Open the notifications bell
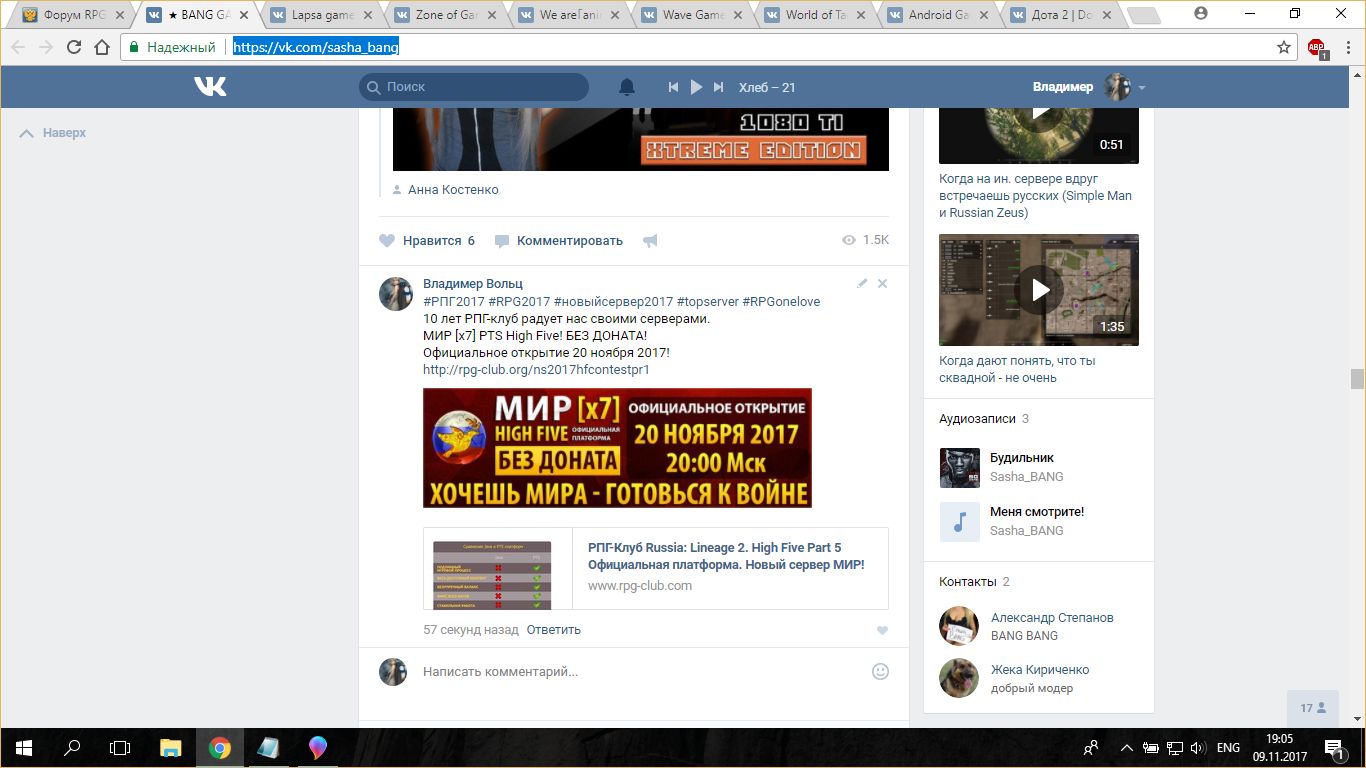The width and height of the screenshot is (1366, 768). [627, 87]
